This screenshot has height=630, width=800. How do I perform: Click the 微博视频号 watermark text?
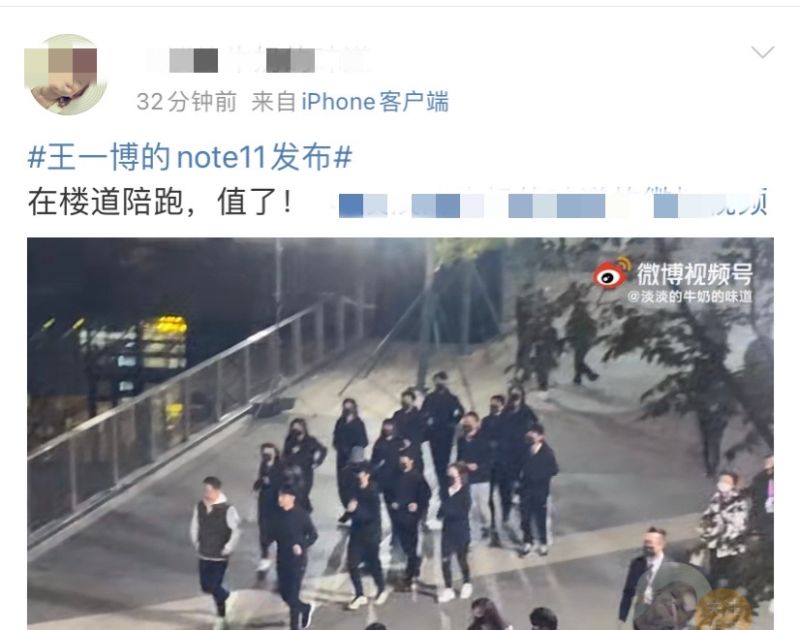click(x=694, y=274)
